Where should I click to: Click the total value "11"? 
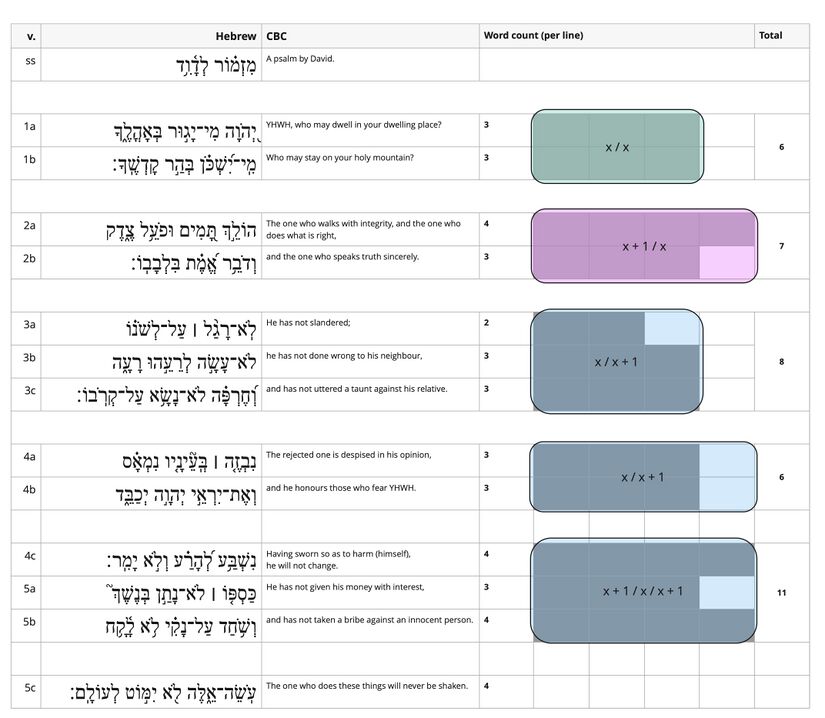click(x=781, y=592)
